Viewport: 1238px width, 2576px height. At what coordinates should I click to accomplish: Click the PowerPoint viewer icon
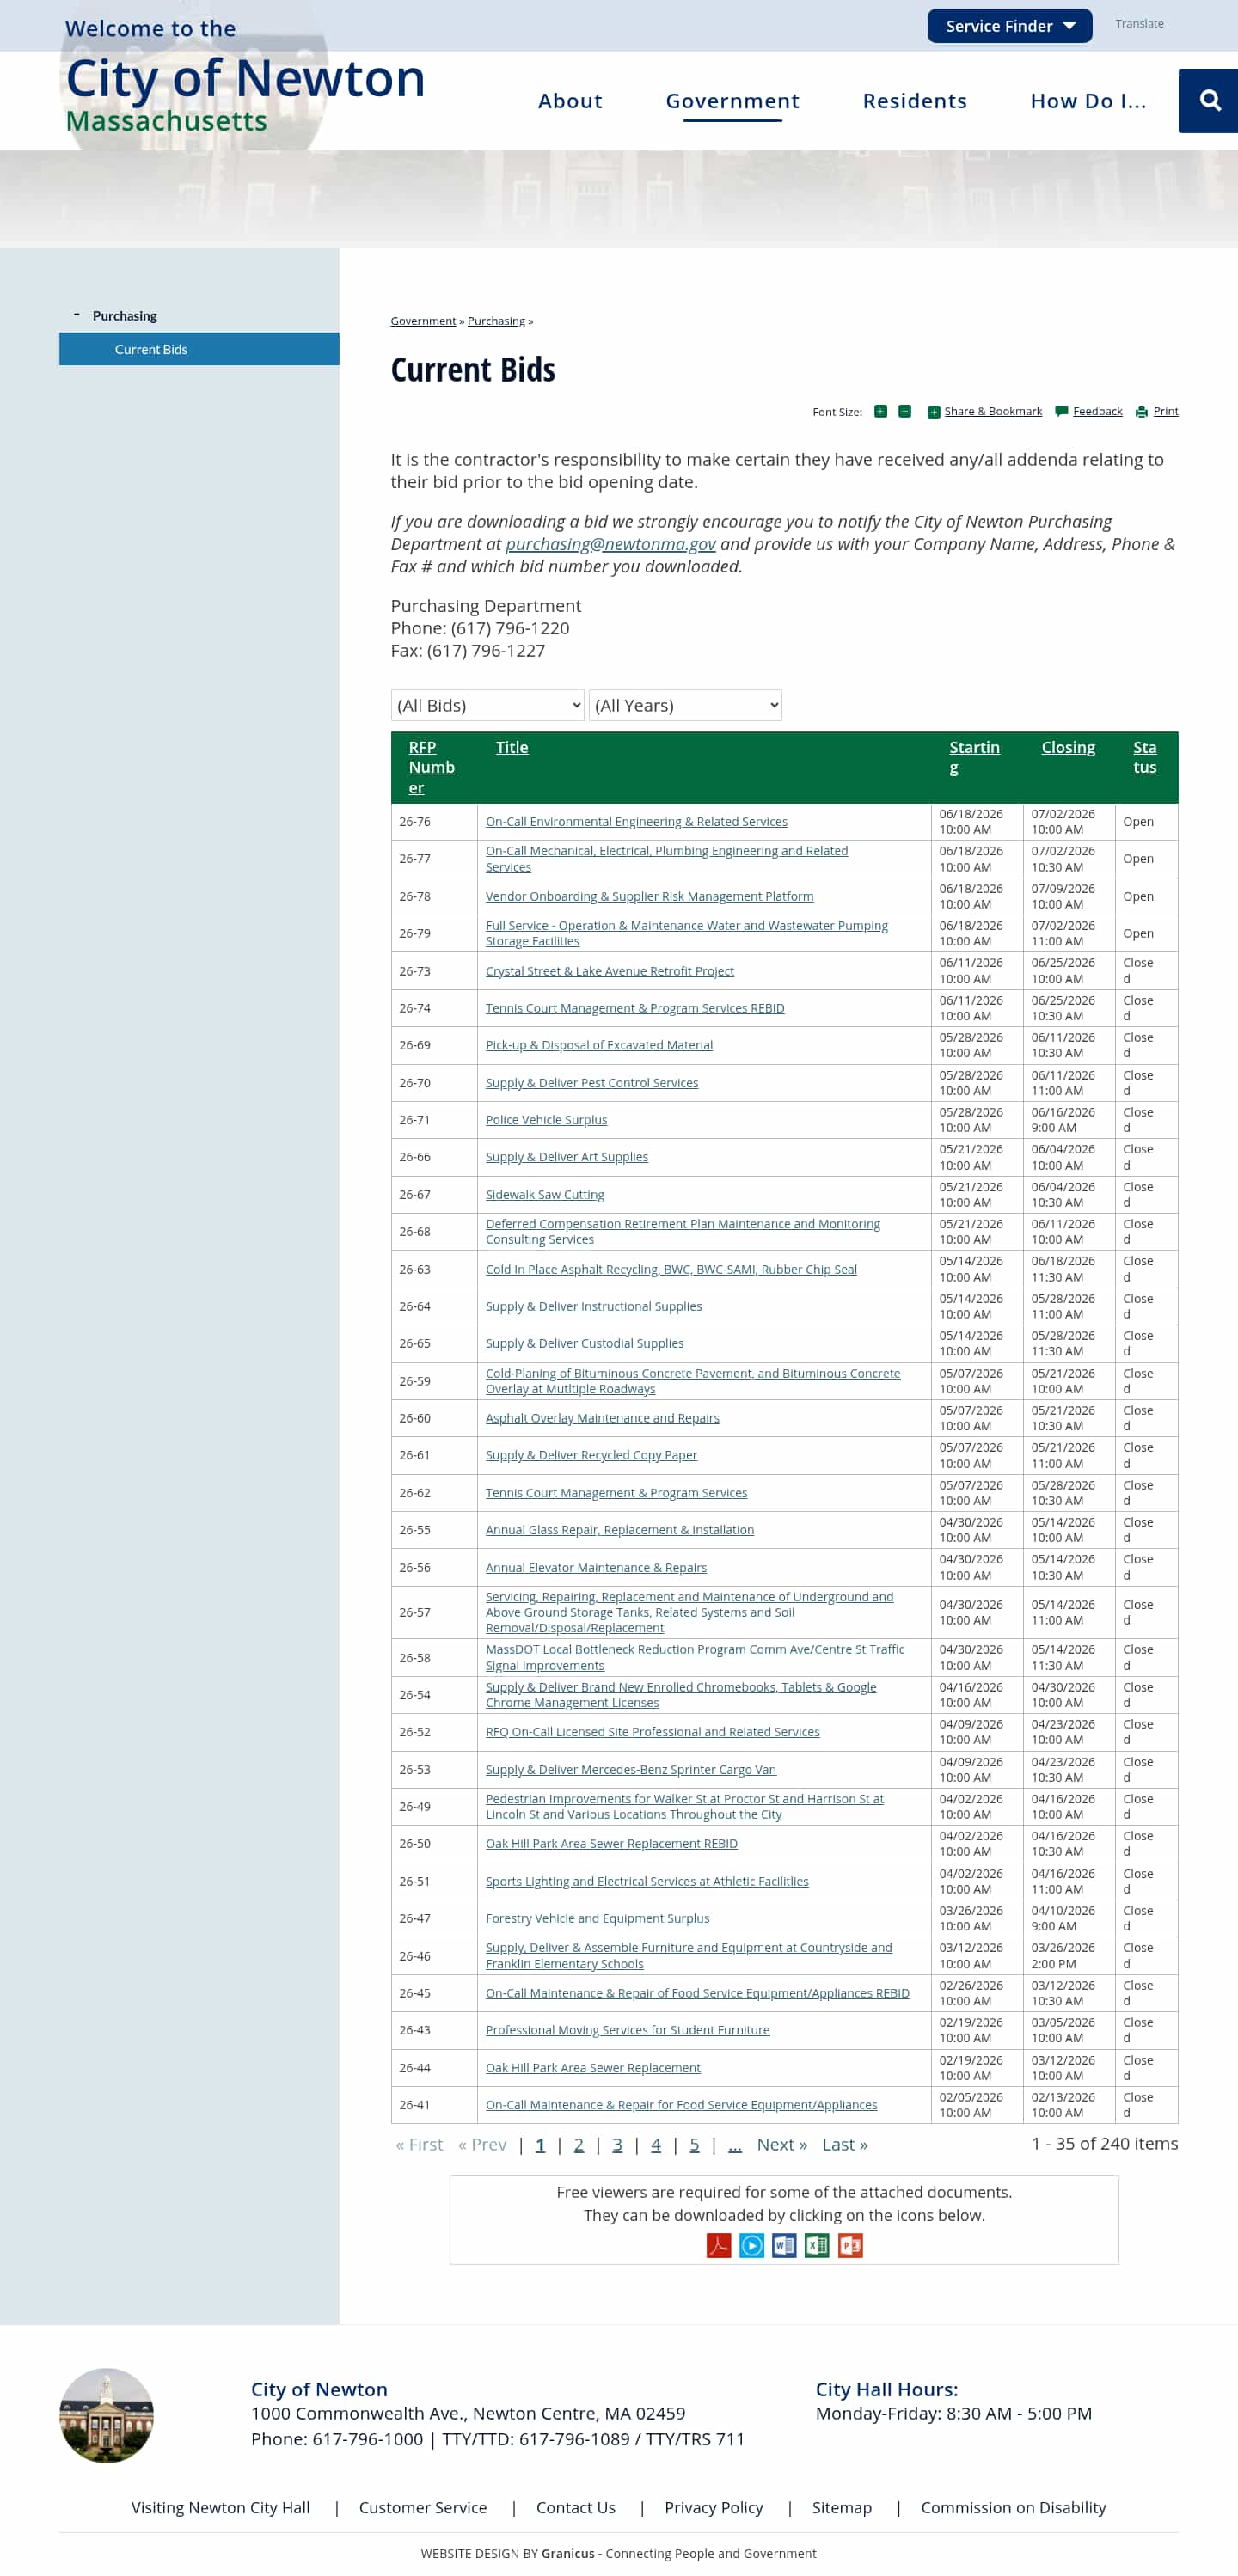click(850, 2245)
